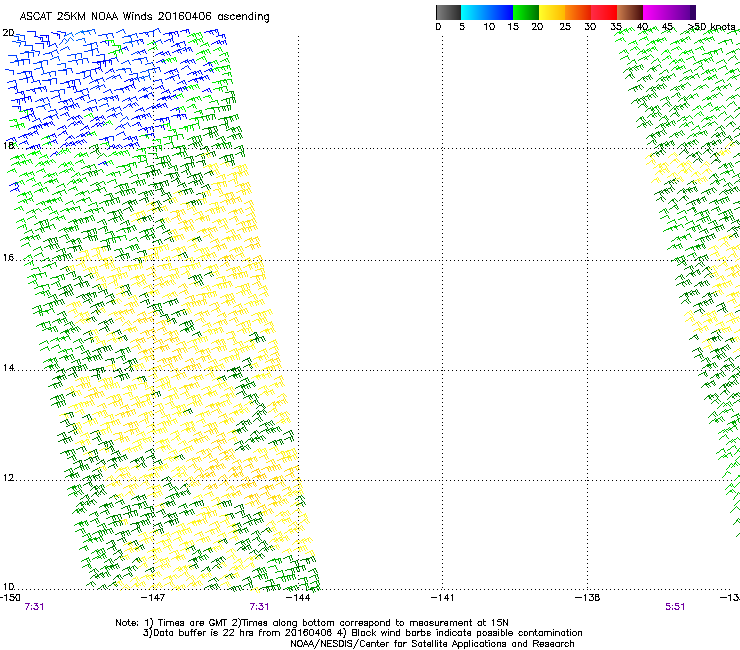Select the red 30-35 knots legend segment
The image size is (740, 650).
point(604,12)
